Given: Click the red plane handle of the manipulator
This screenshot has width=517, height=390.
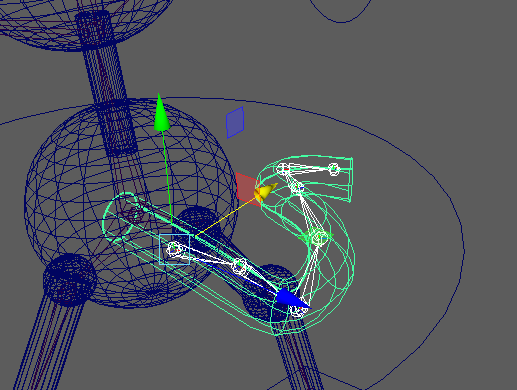Looking at the screenshot, I should pyautogui.click(x=247, y=189).
